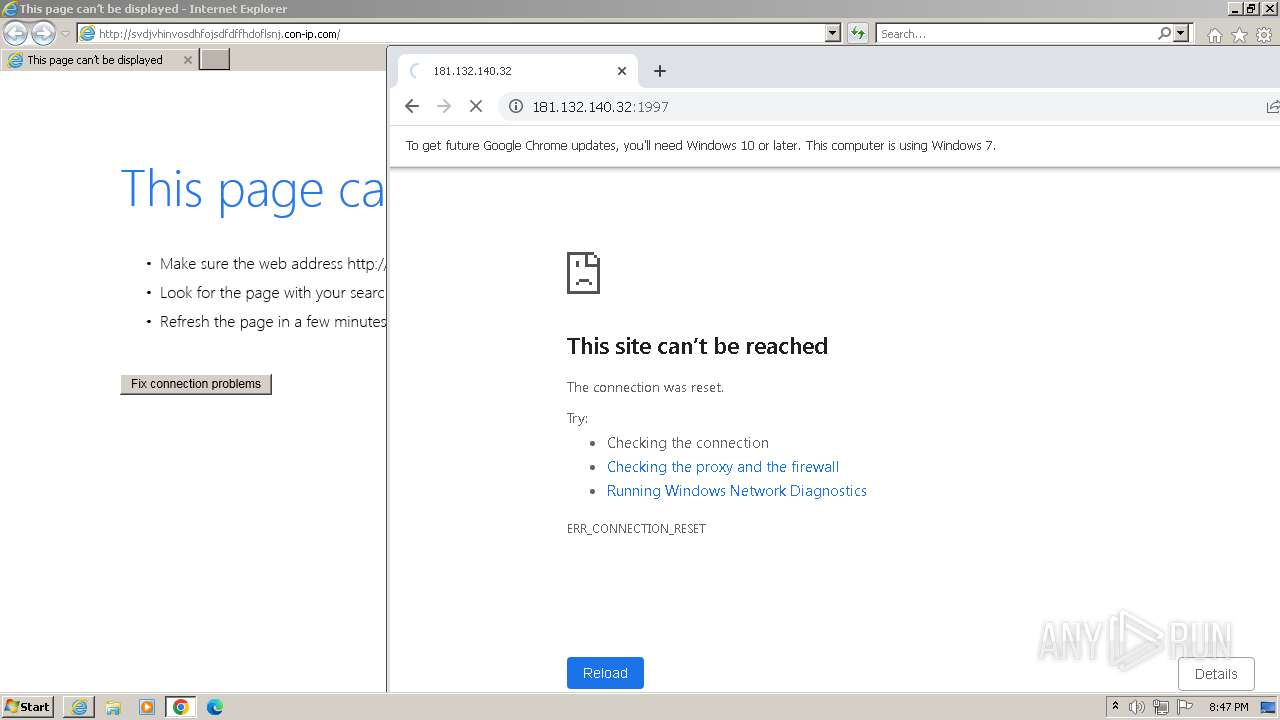
Task: Click the blue Reload button
Action: click(x=605, y=673)
